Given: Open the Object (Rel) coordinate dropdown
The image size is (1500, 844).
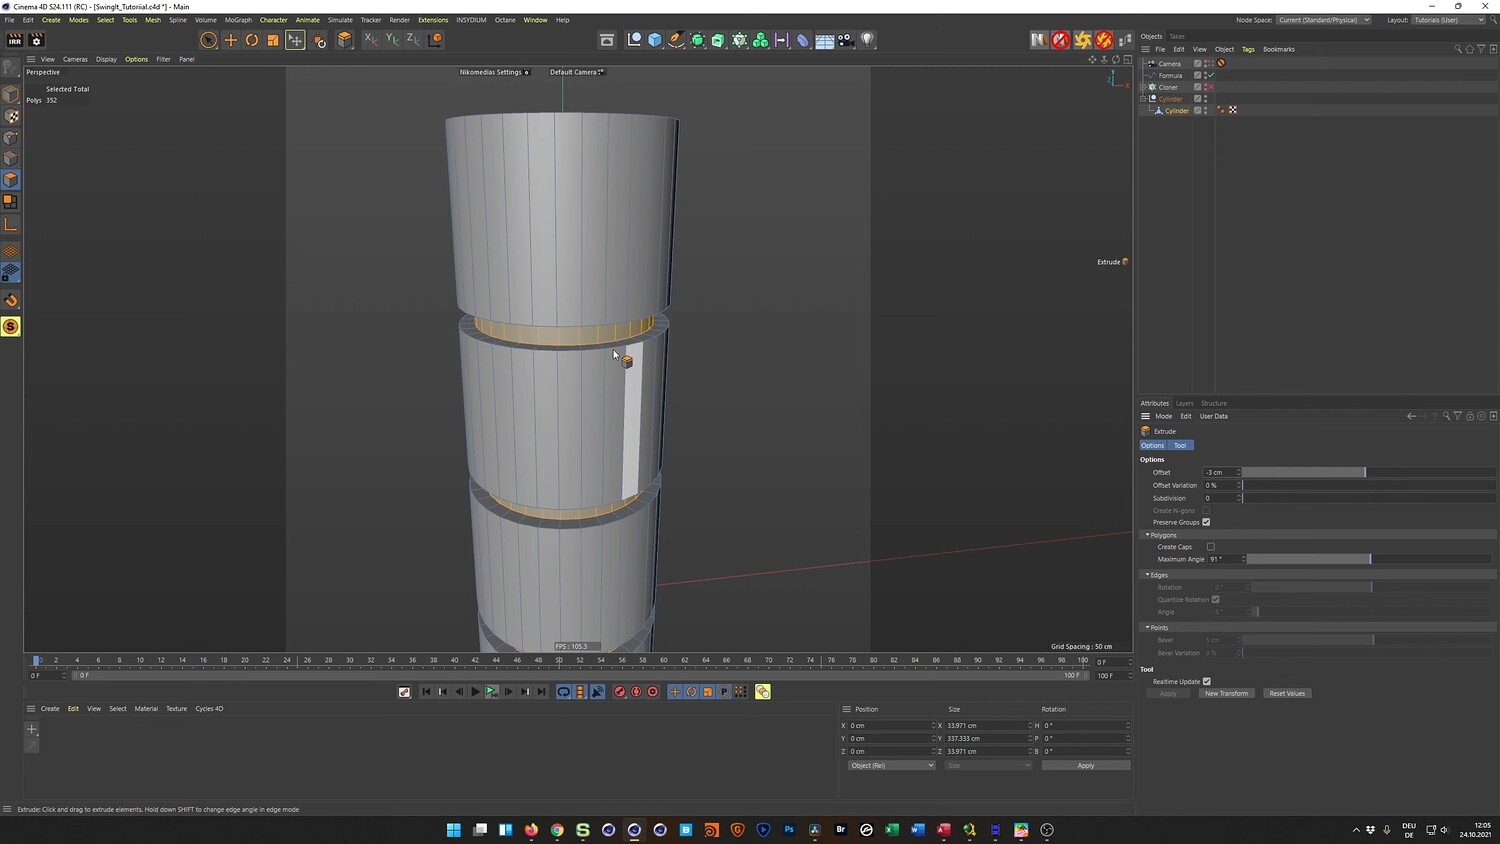Looking at the screenshot, I should [x=890, y=765].
